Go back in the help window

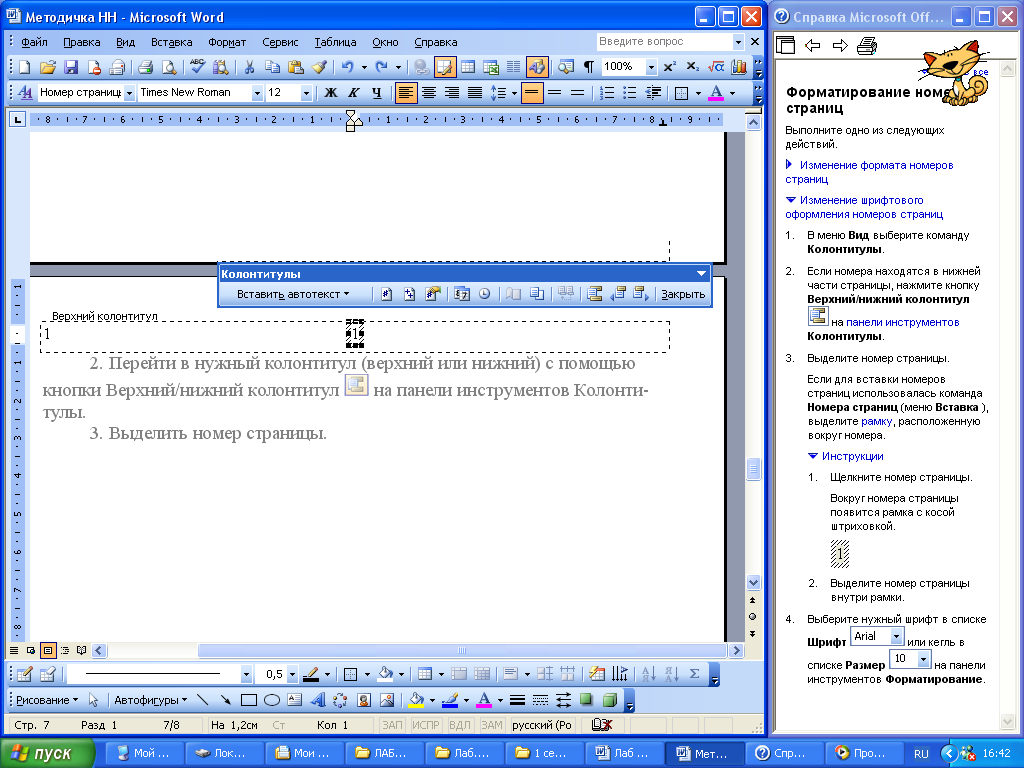812,46
